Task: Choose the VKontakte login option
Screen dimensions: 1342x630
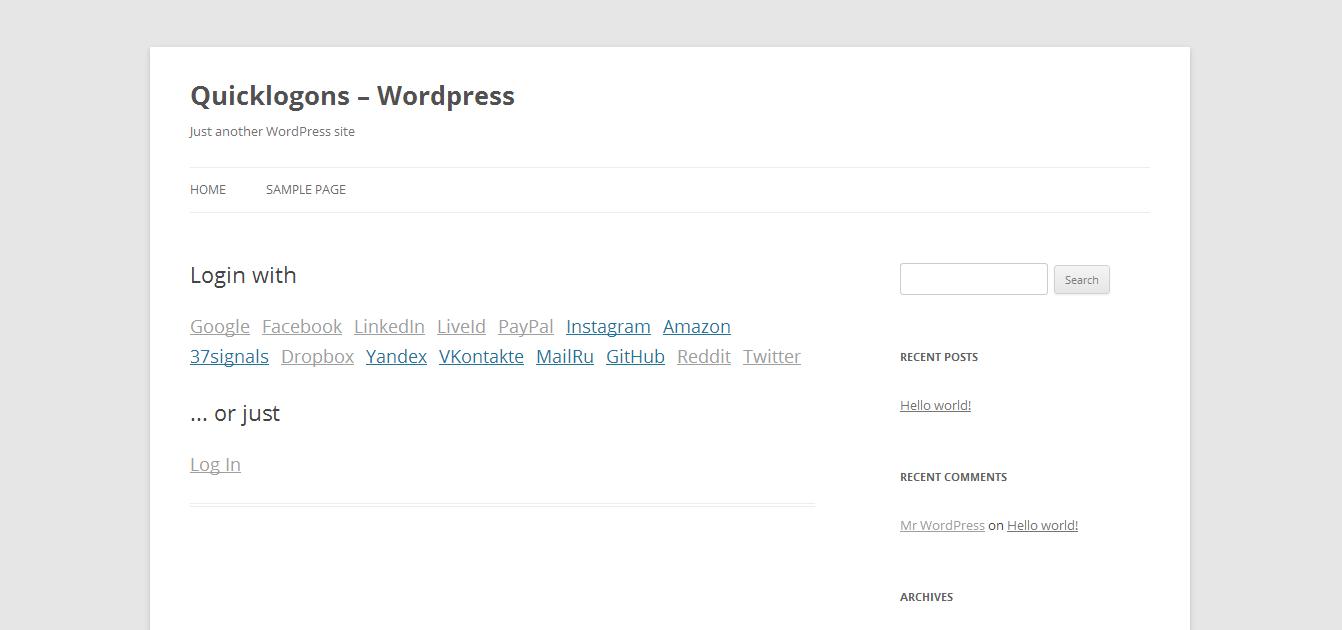Action: (x=481, y=357)
